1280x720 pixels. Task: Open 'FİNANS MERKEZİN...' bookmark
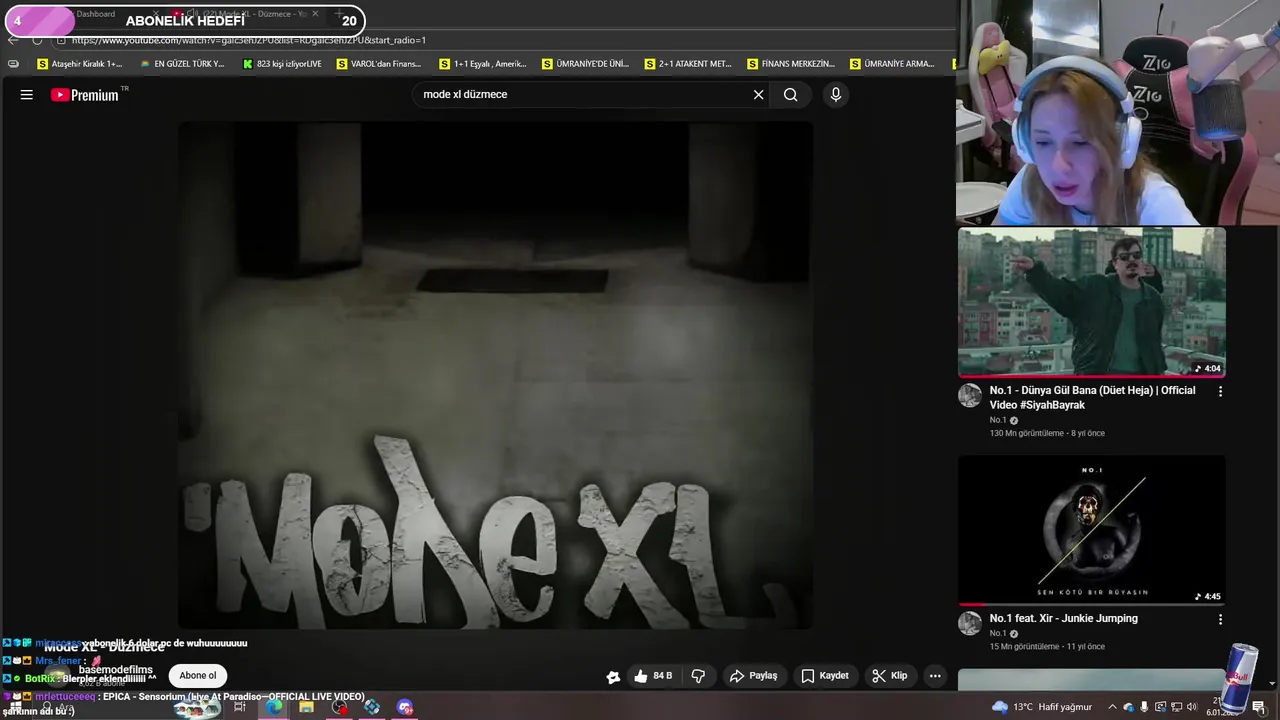(790, 64)
